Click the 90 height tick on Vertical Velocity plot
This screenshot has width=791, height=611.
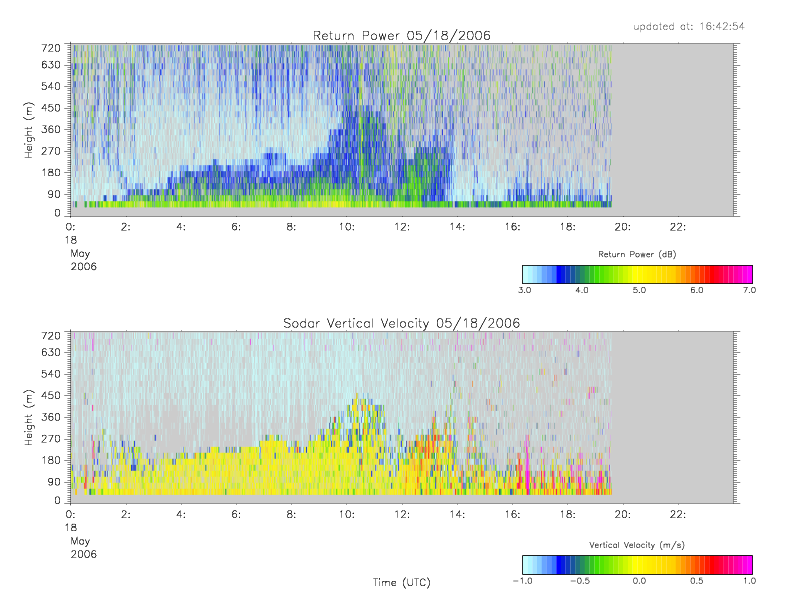(x=54, y=482)
